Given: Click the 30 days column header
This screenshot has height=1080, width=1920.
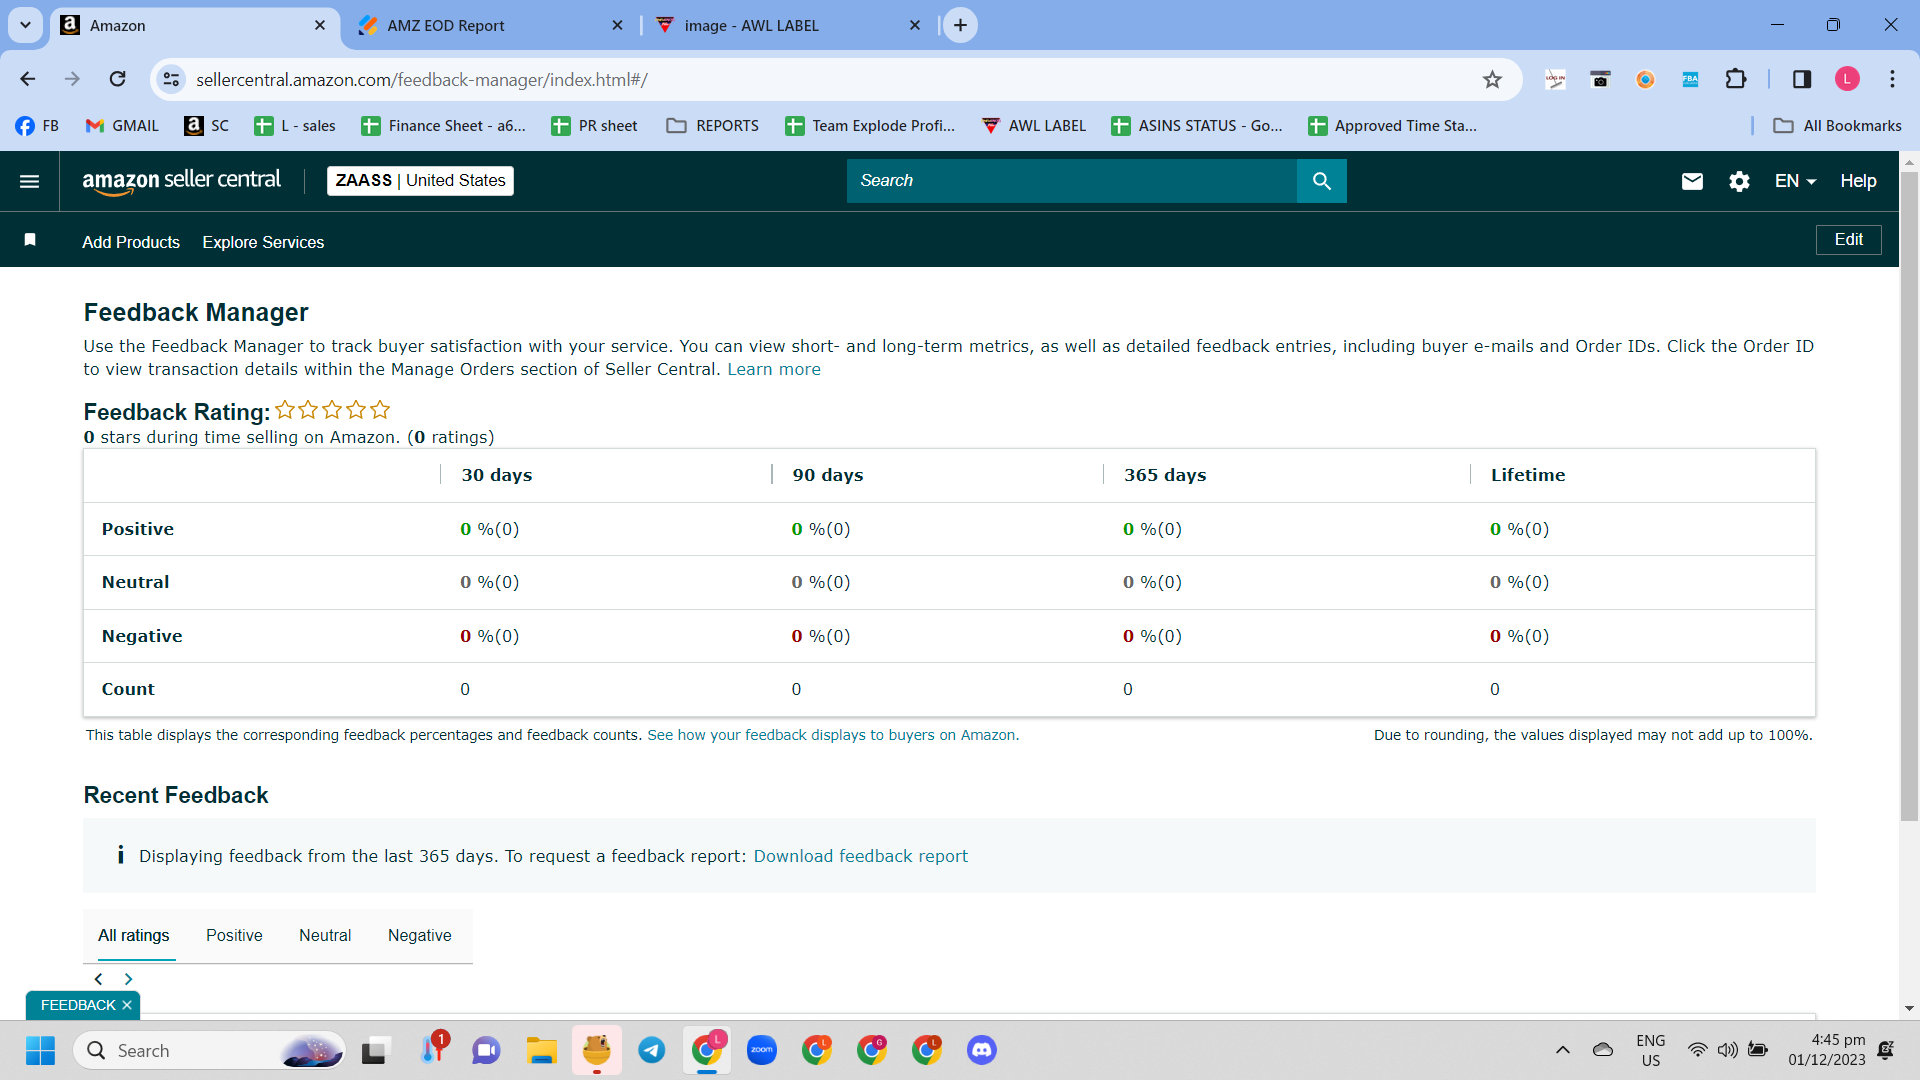Looking at the screenshot, I should coord(497,475).
